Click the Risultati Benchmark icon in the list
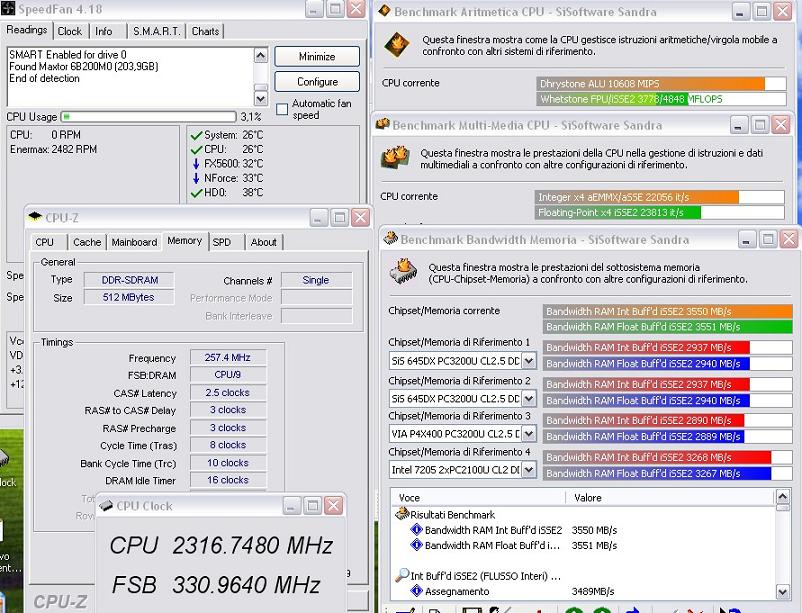The width and height of the screenshot is (802, 613). pos(402,514)
